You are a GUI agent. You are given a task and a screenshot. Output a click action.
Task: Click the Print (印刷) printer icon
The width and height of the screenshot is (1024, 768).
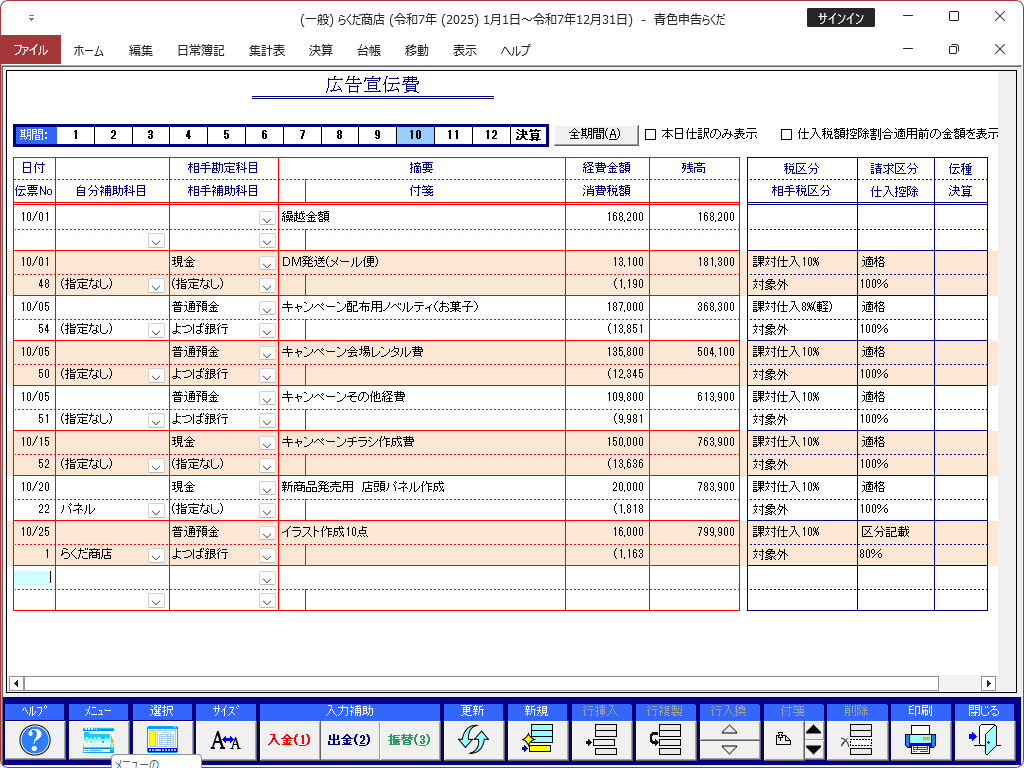pyautogui.click(x=919, y=740)
